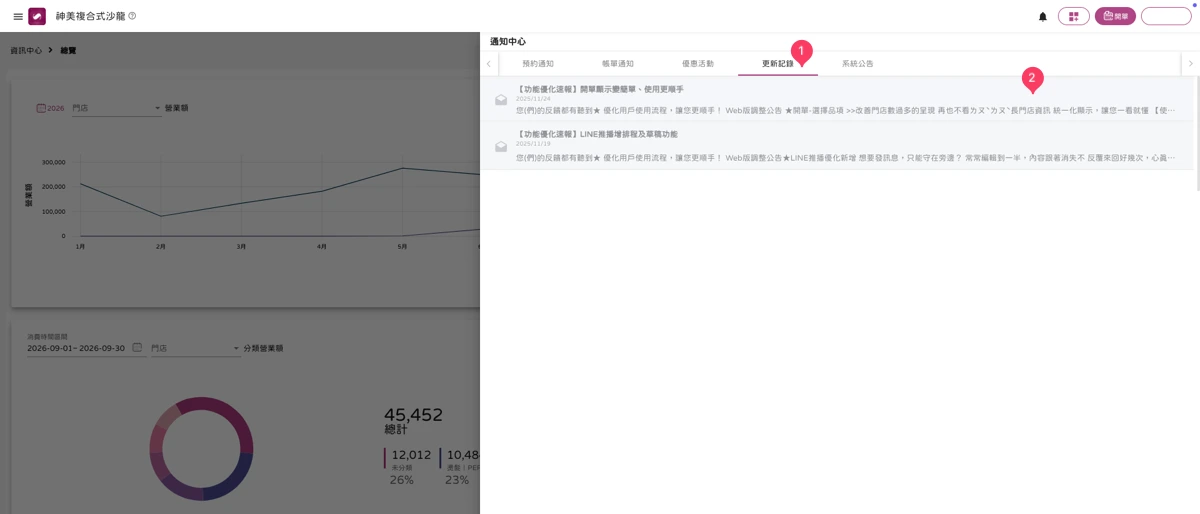Click the 12,012 未分類 legend entry

(x=408, y=467)
